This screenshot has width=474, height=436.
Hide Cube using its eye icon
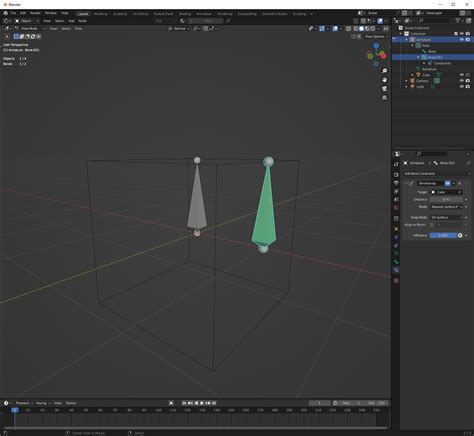pos(462,75)
